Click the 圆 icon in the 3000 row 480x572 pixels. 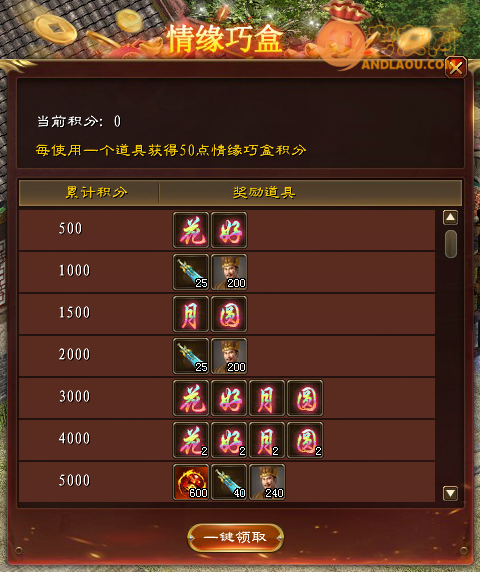[x=305, y=398]
